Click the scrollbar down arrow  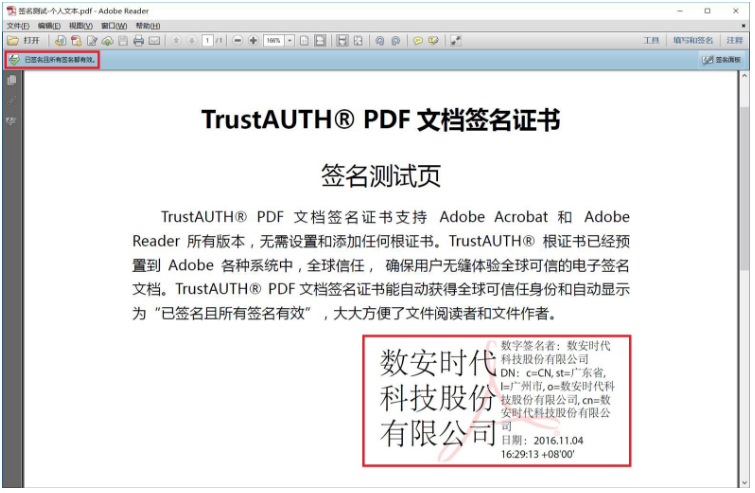coord(744,483)
